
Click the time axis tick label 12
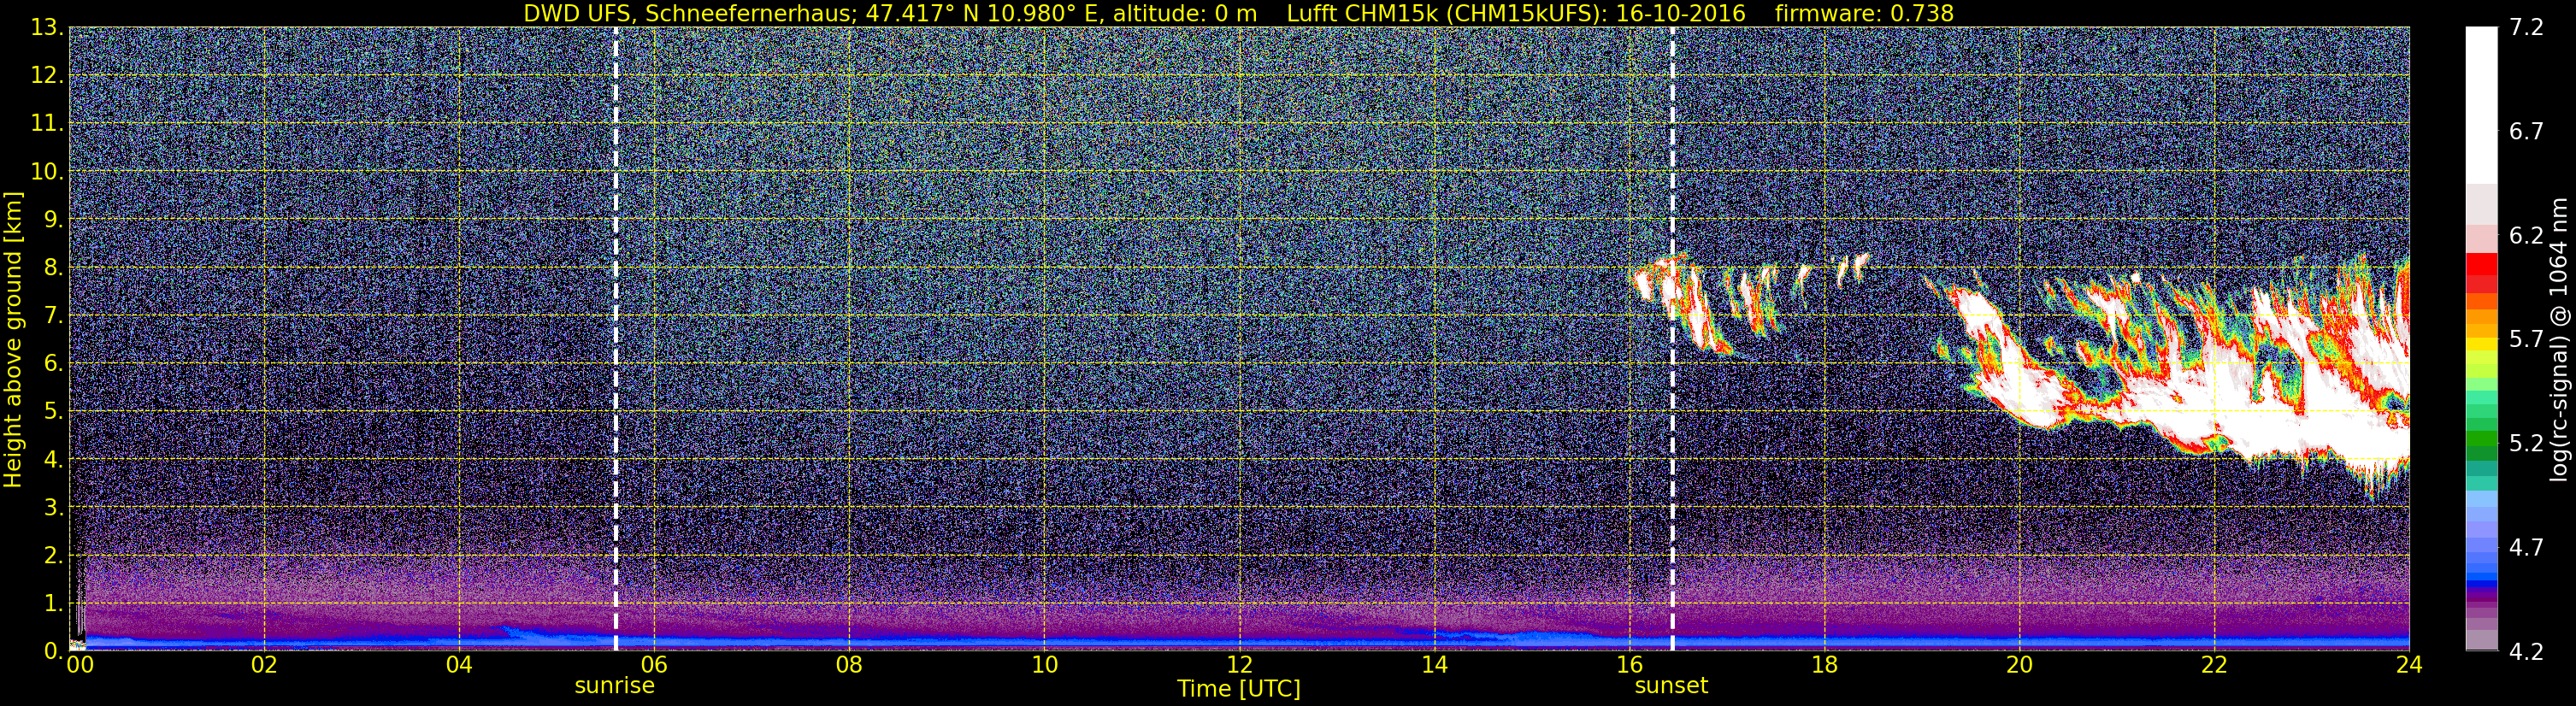(x=1239, y=665)
